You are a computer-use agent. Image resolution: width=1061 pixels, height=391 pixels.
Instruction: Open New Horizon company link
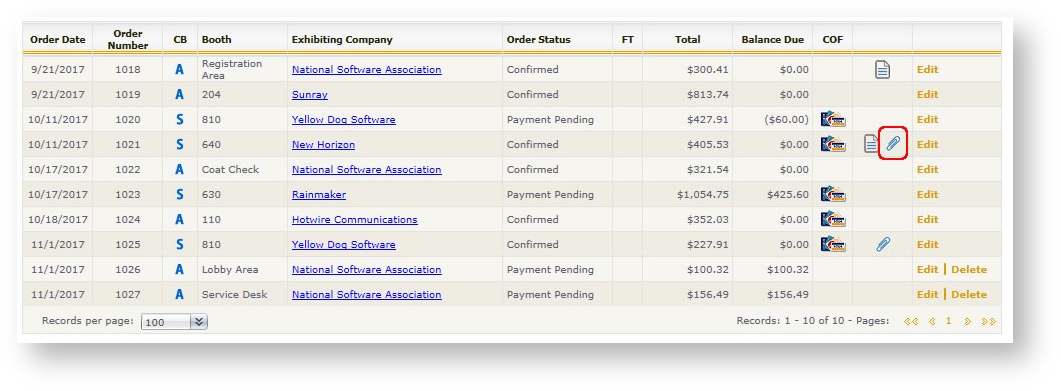pyautogui.click(x=323, y=144)
